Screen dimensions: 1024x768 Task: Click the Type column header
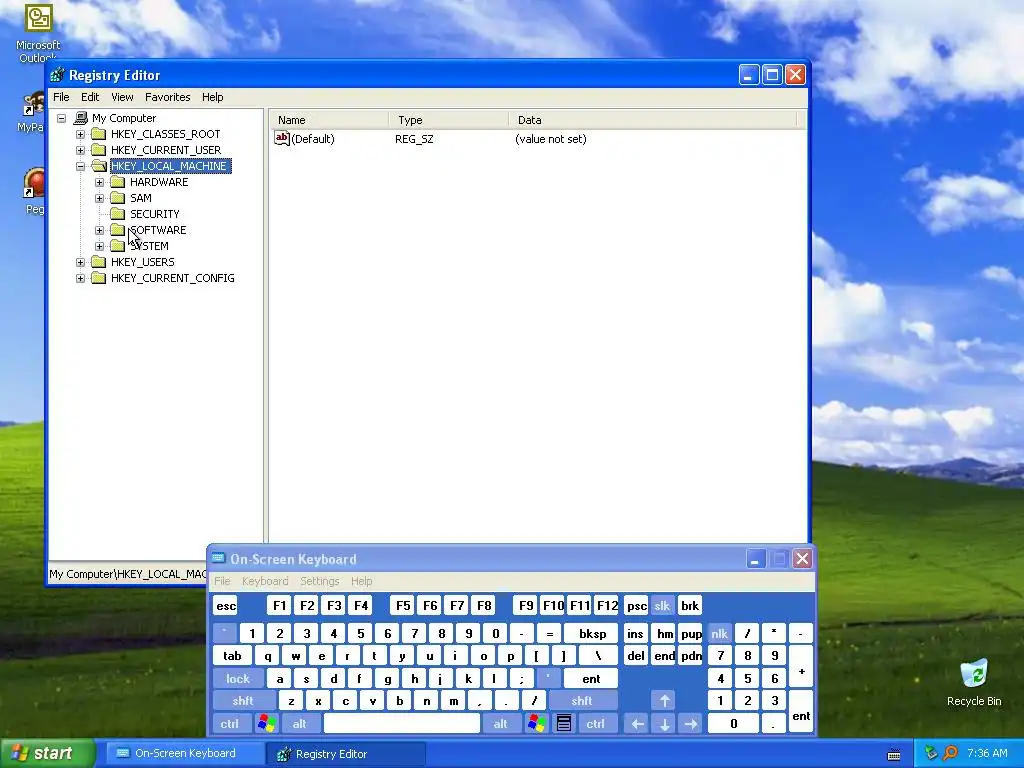point(449,120)
